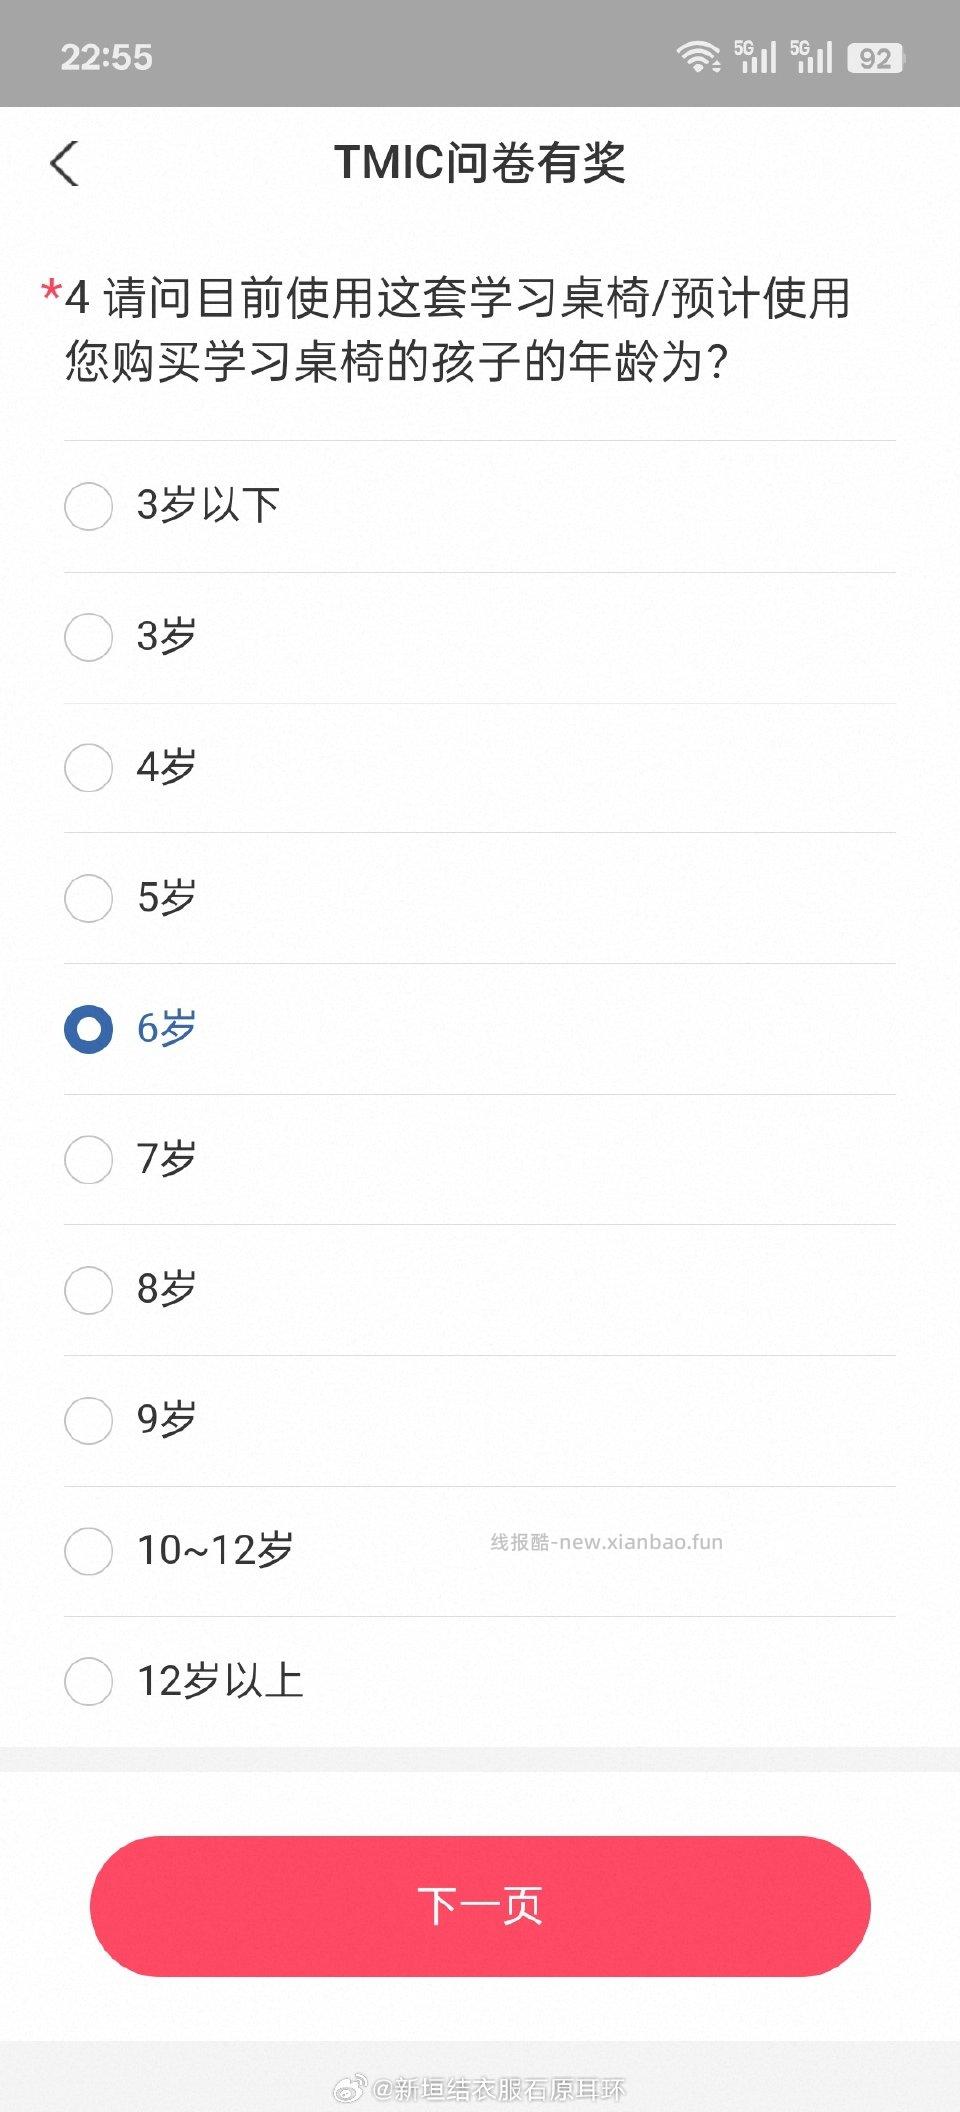Choose 7岁 as the age
Image resolution: width=960 pixels, height=2112 pixels.
[89, 1159]
